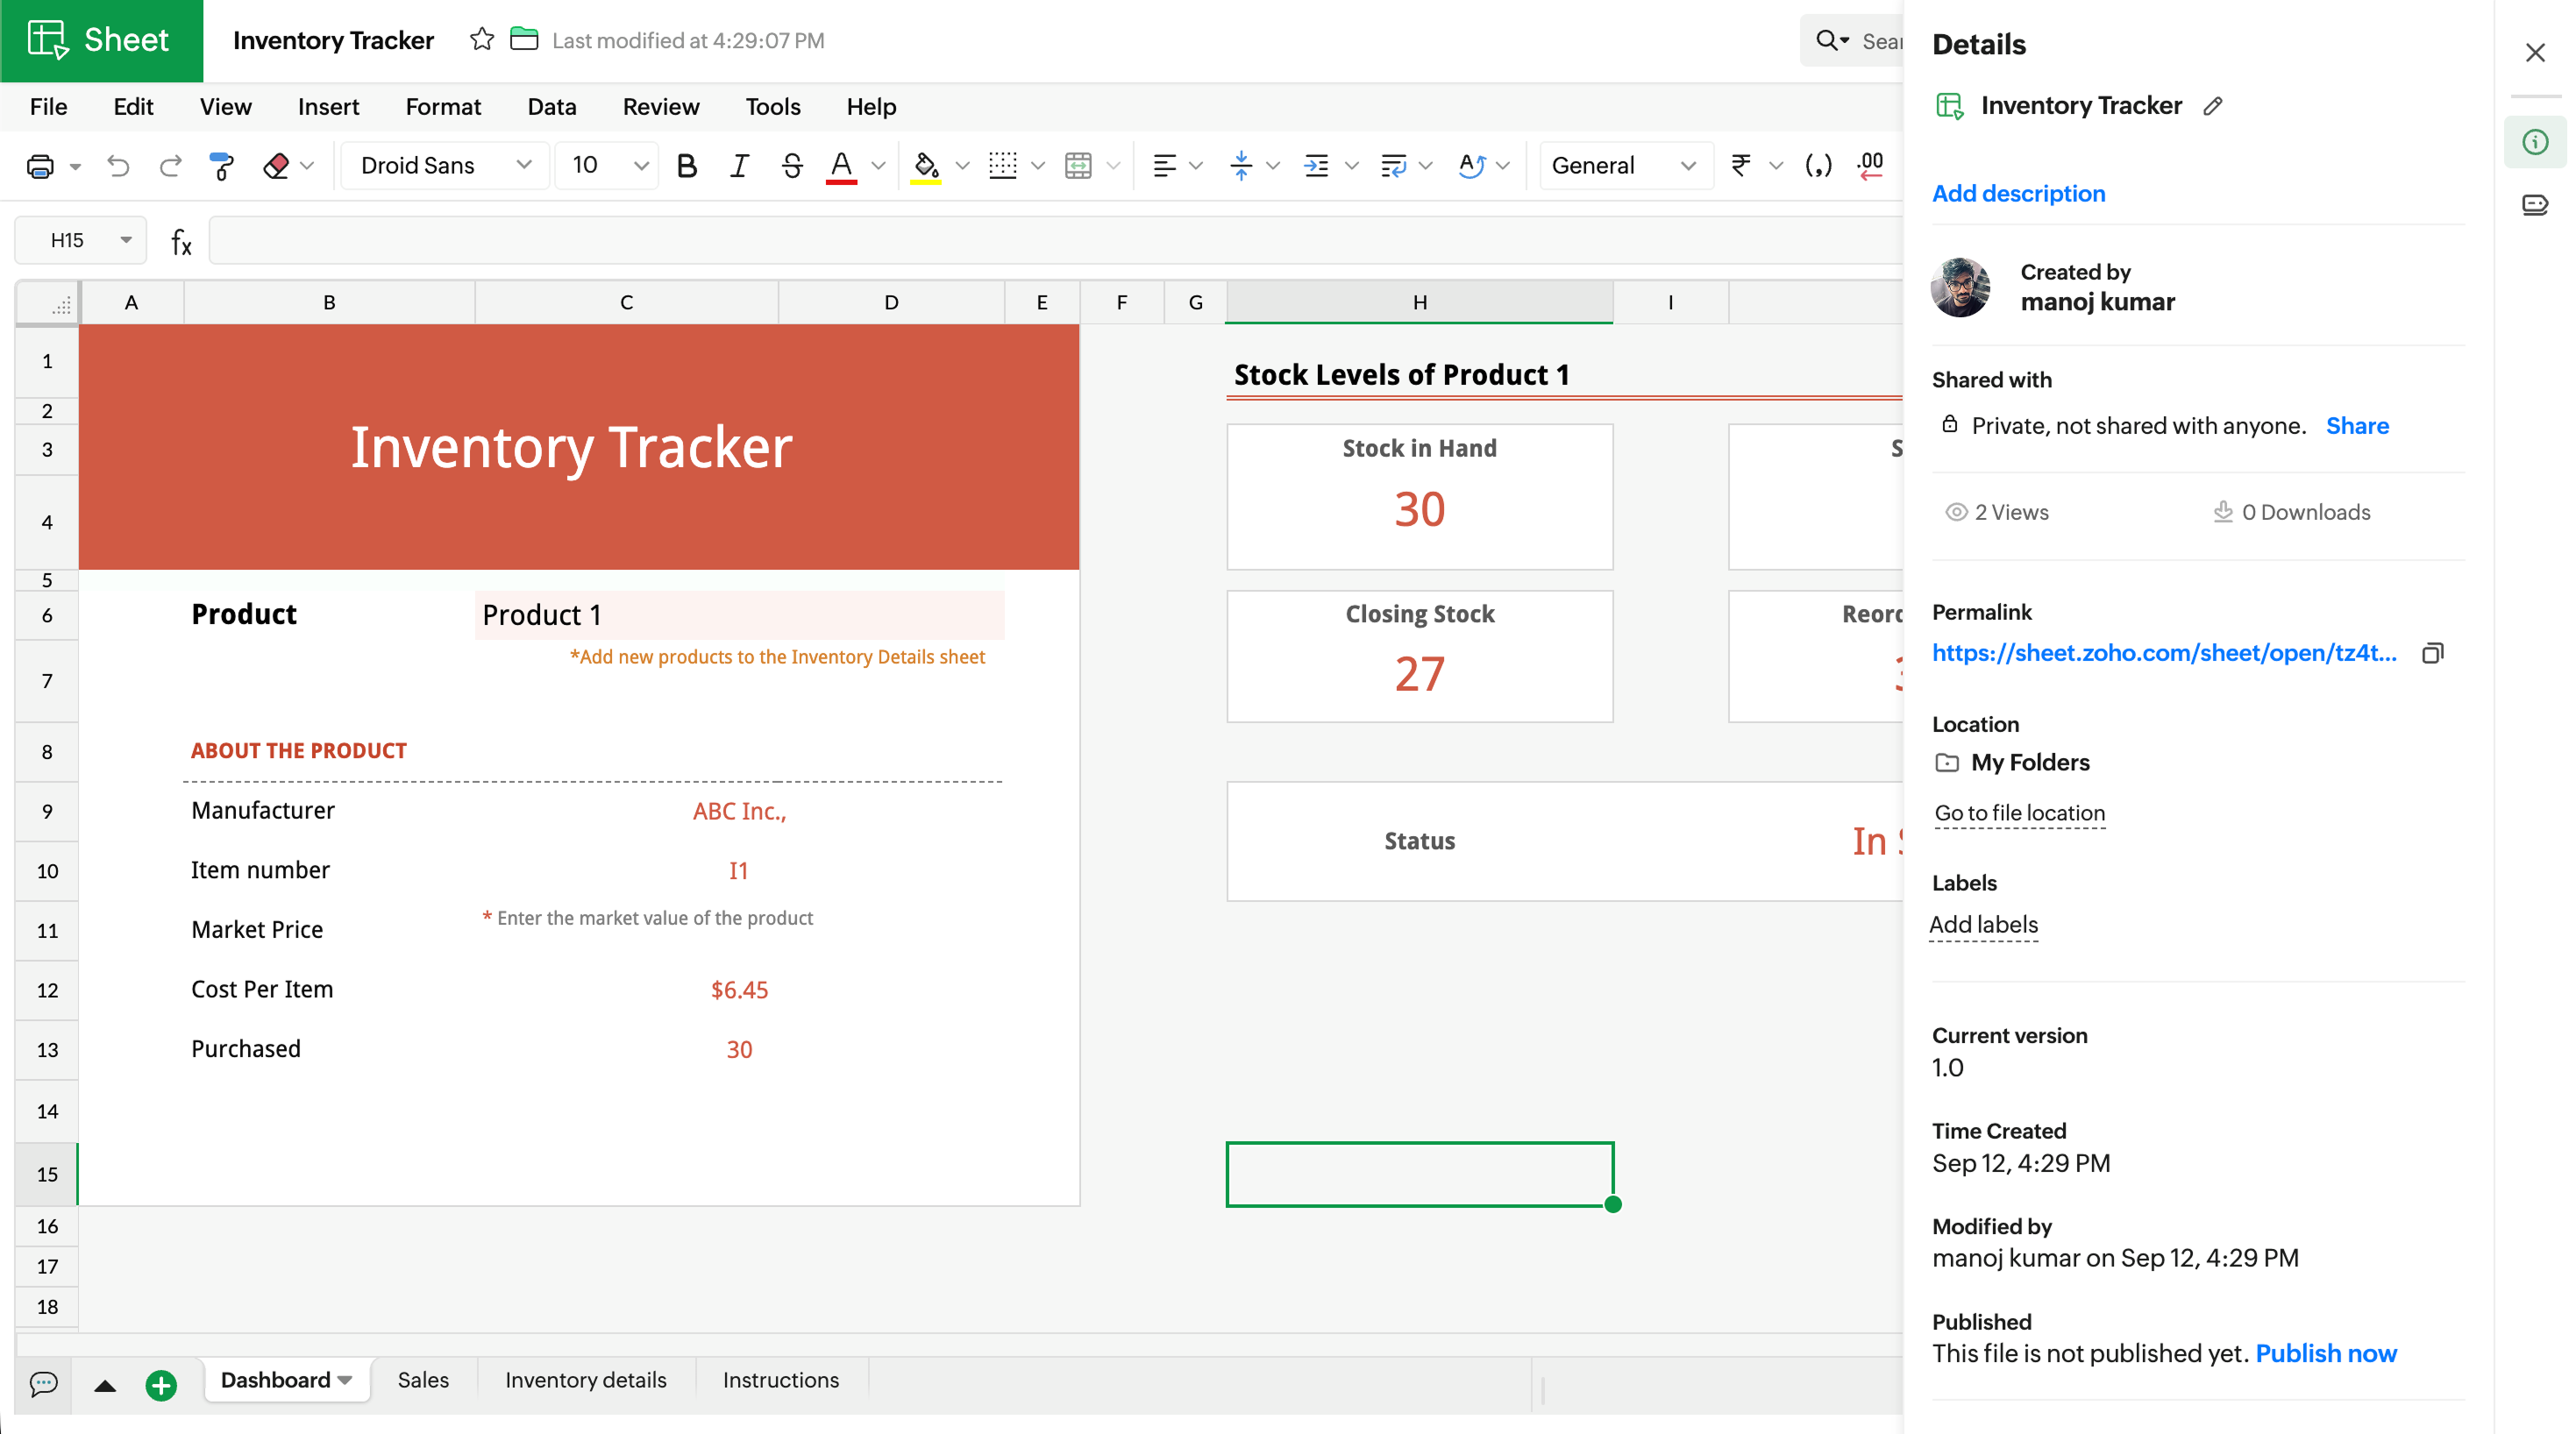
Task: Open the text color dropdown arrow
Action: tap(878, 166)
